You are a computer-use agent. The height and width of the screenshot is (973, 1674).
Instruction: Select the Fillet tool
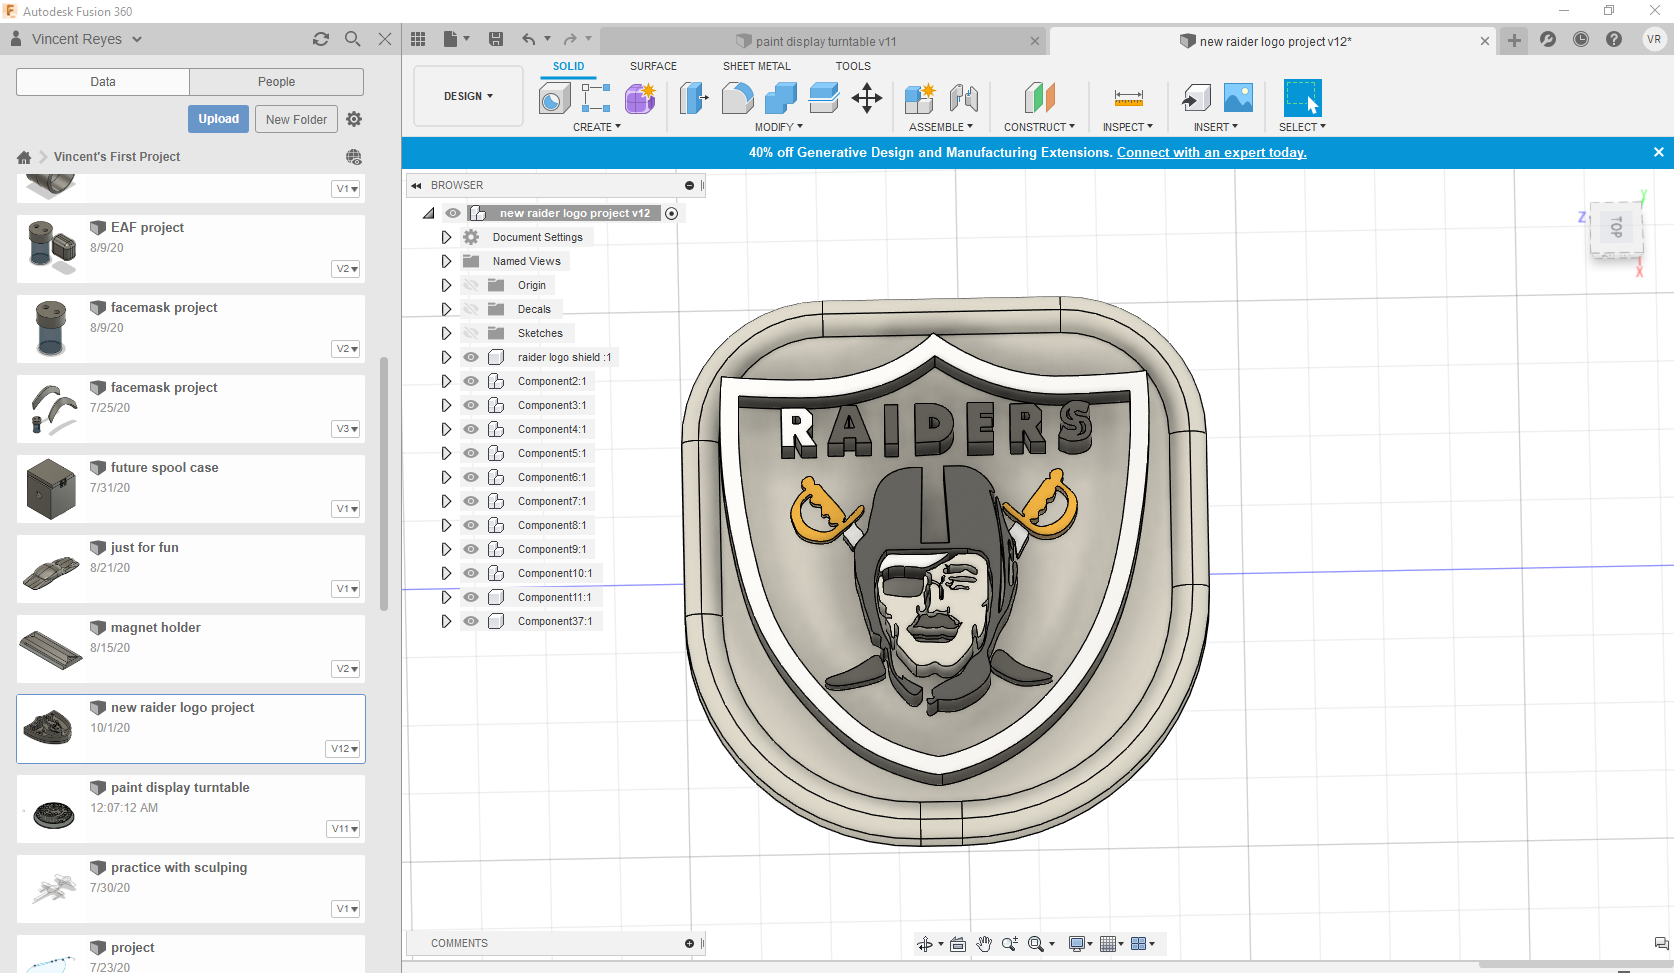(x=738, y=98)
